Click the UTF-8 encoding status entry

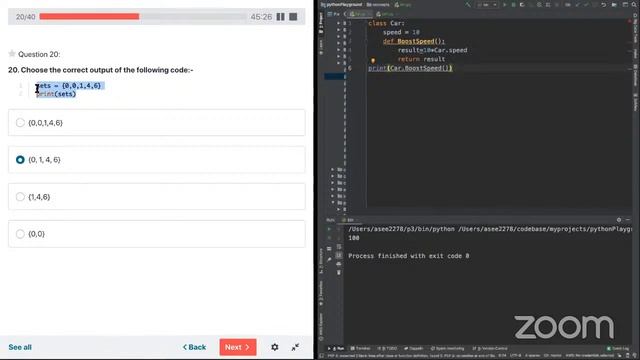516,356
